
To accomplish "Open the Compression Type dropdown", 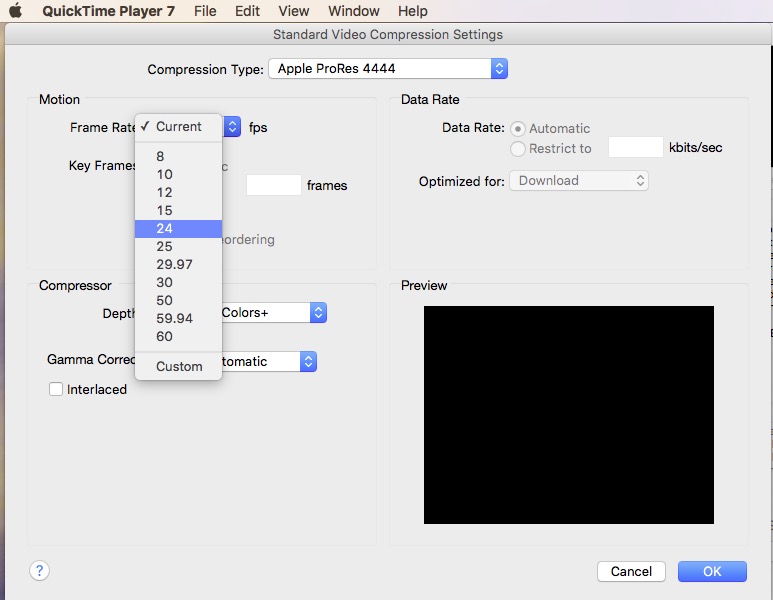I will tap(388, 69).
